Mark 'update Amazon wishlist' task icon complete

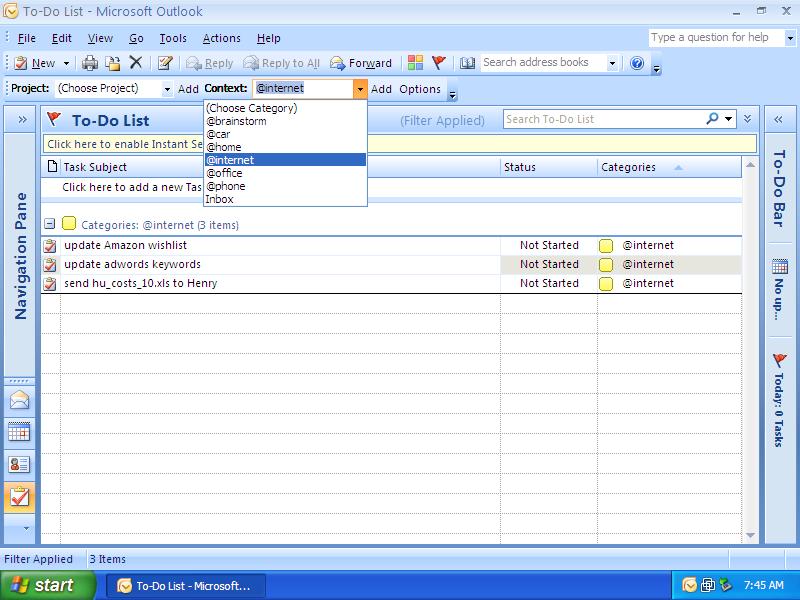click(x=50, y=246)
